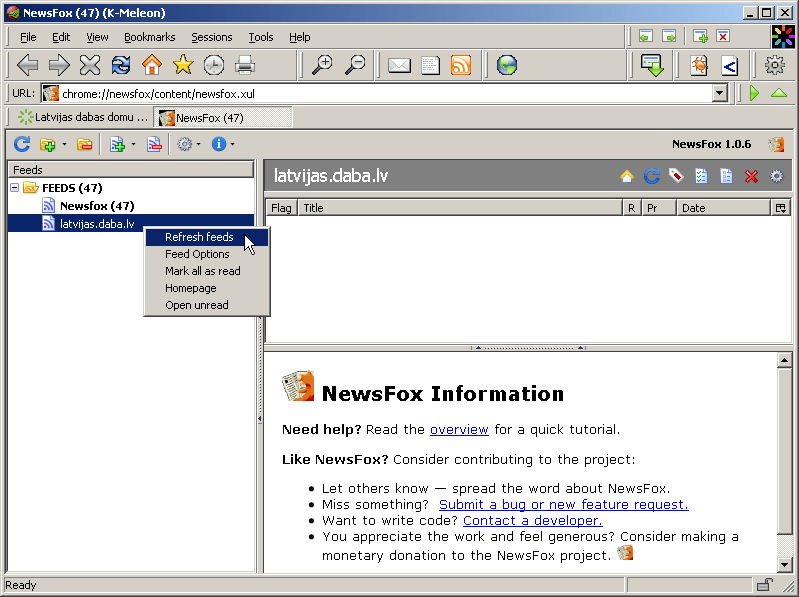Viewport: 799px width, 597px height.
Task: Open the overview tutorial link
Action: (x=459, y=429)
